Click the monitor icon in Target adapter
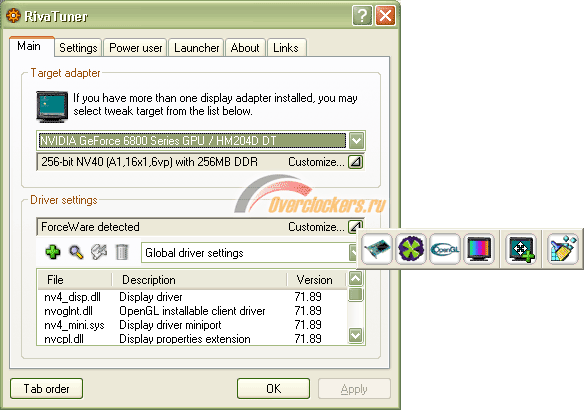Image resolution: width=584 pixels, height=410 pixels. (x=52, y=107)
